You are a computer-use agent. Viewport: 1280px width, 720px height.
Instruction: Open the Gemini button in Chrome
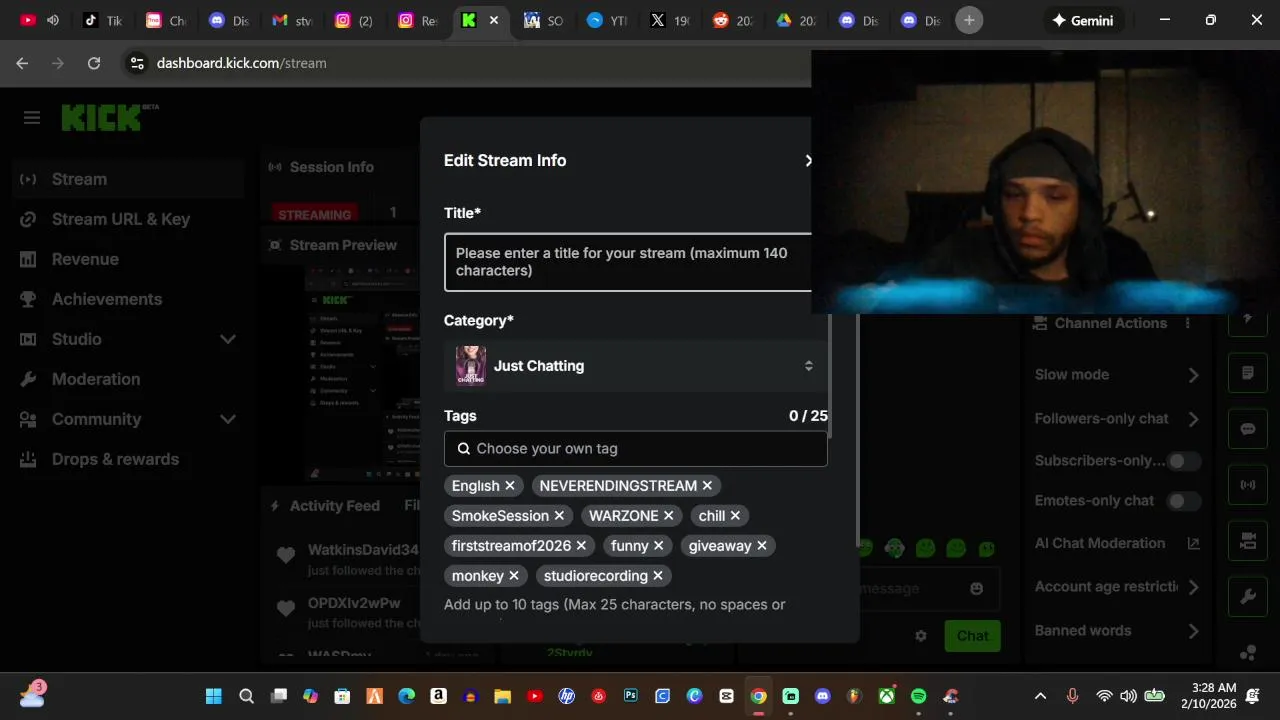pos(1082,20)
